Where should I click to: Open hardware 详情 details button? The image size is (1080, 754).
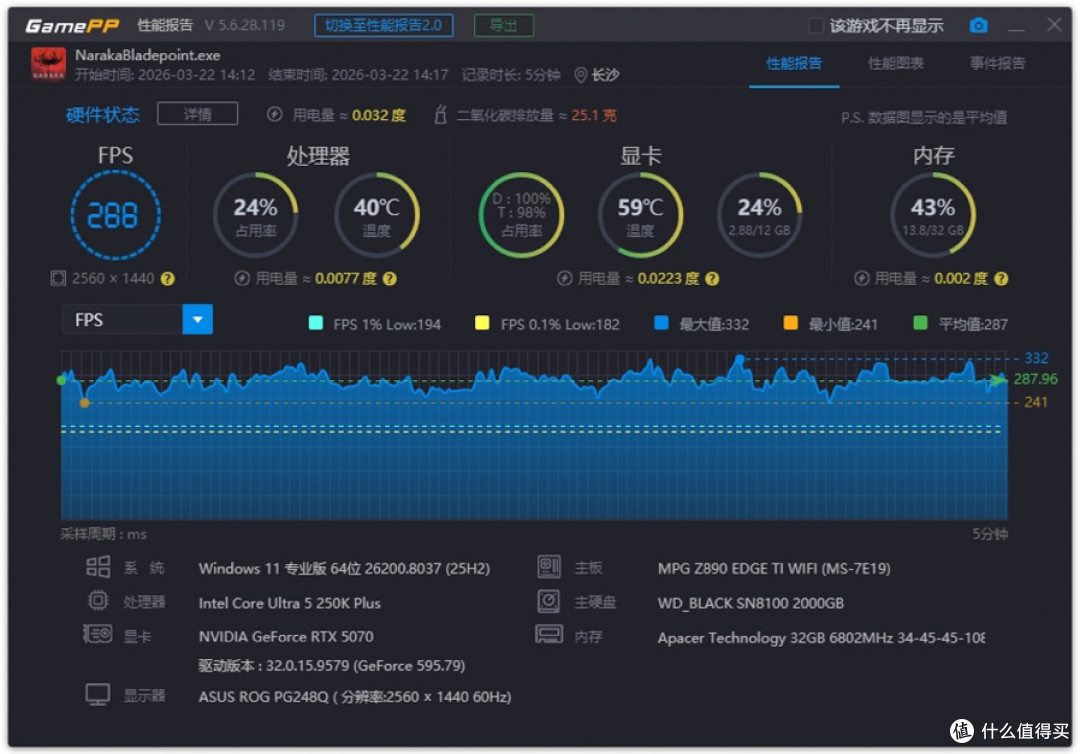click(x=198, y=114)
